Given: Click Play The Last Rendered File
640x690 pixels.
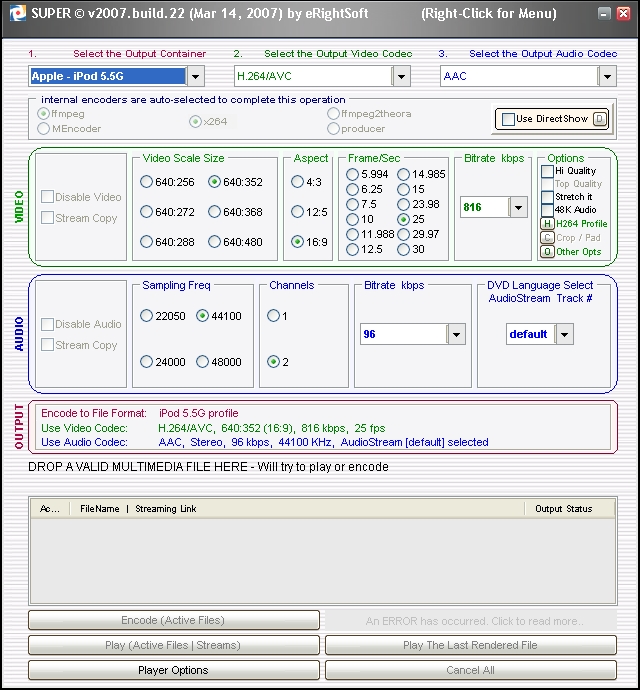Looking at the screenshot, I should [x=471, y=646].
